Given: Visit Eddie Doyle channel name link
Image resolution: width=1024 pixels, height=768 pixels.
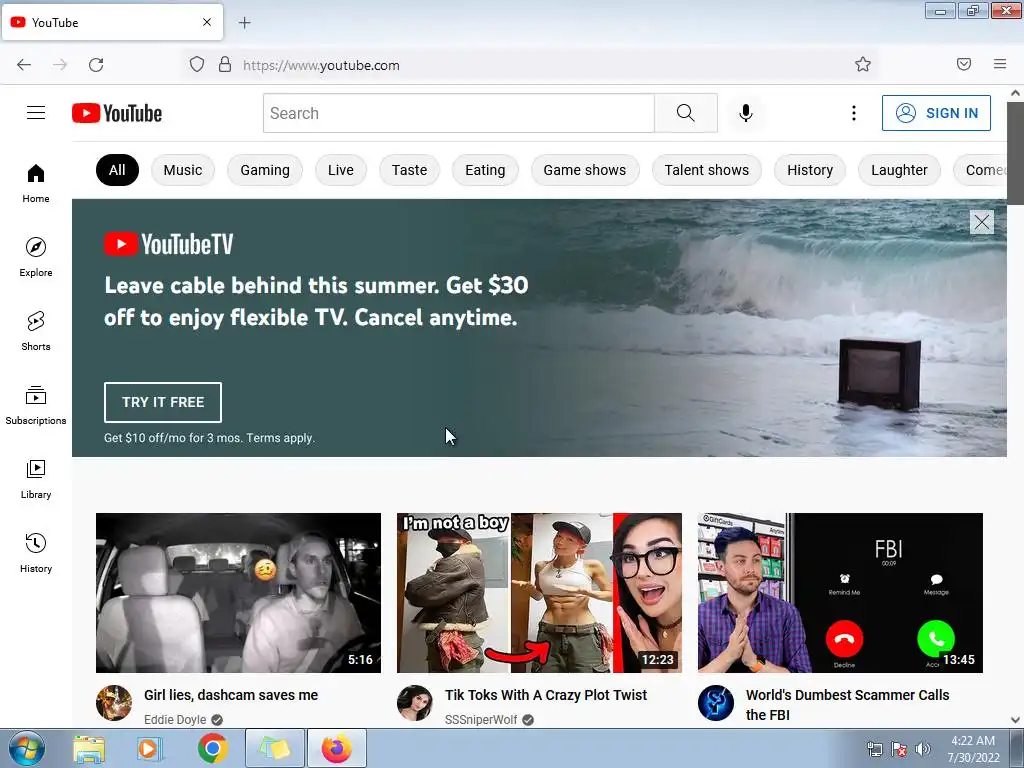Looking at the screenshot, I should point(175,720).
